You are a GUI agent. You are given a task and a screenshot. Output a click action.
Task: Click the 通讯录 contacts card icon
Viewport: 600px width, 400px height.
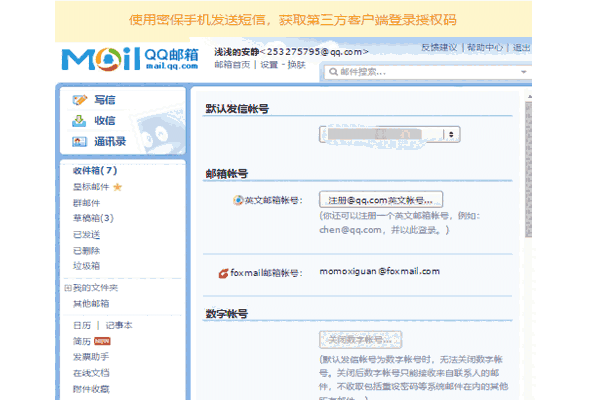point(79,142)
